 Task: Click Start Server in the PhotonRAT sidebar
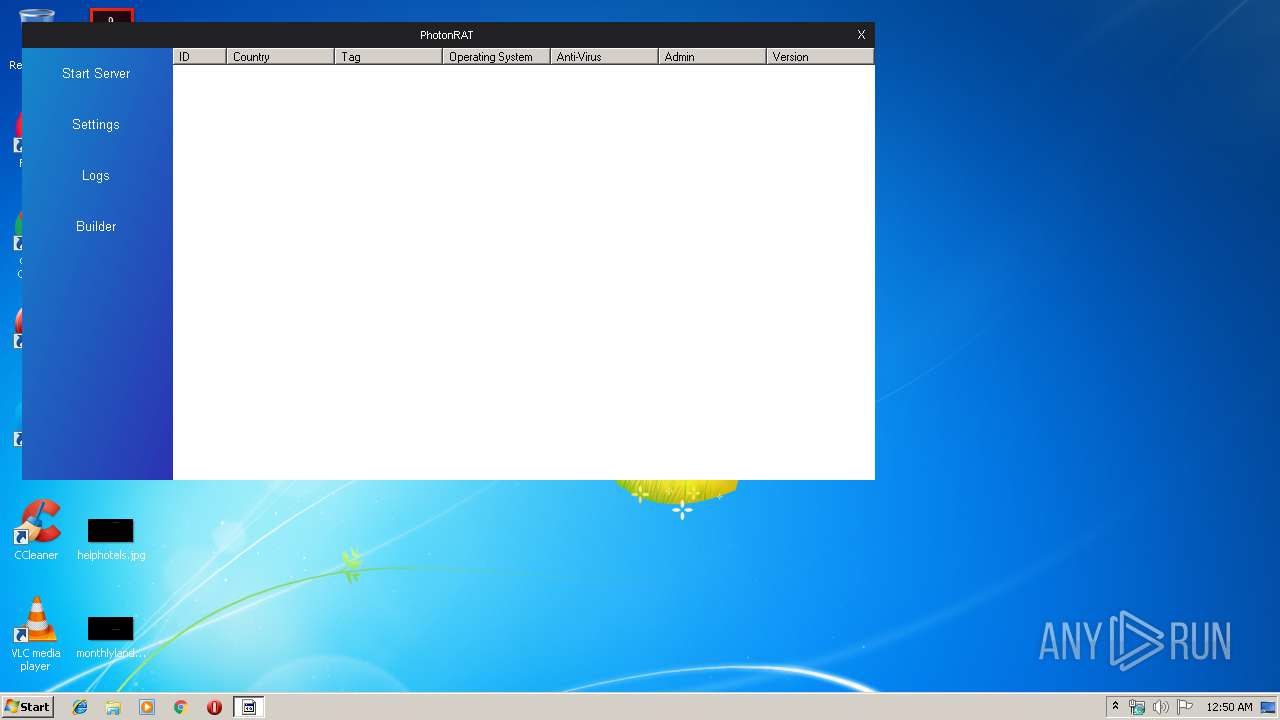click(96, 74)
